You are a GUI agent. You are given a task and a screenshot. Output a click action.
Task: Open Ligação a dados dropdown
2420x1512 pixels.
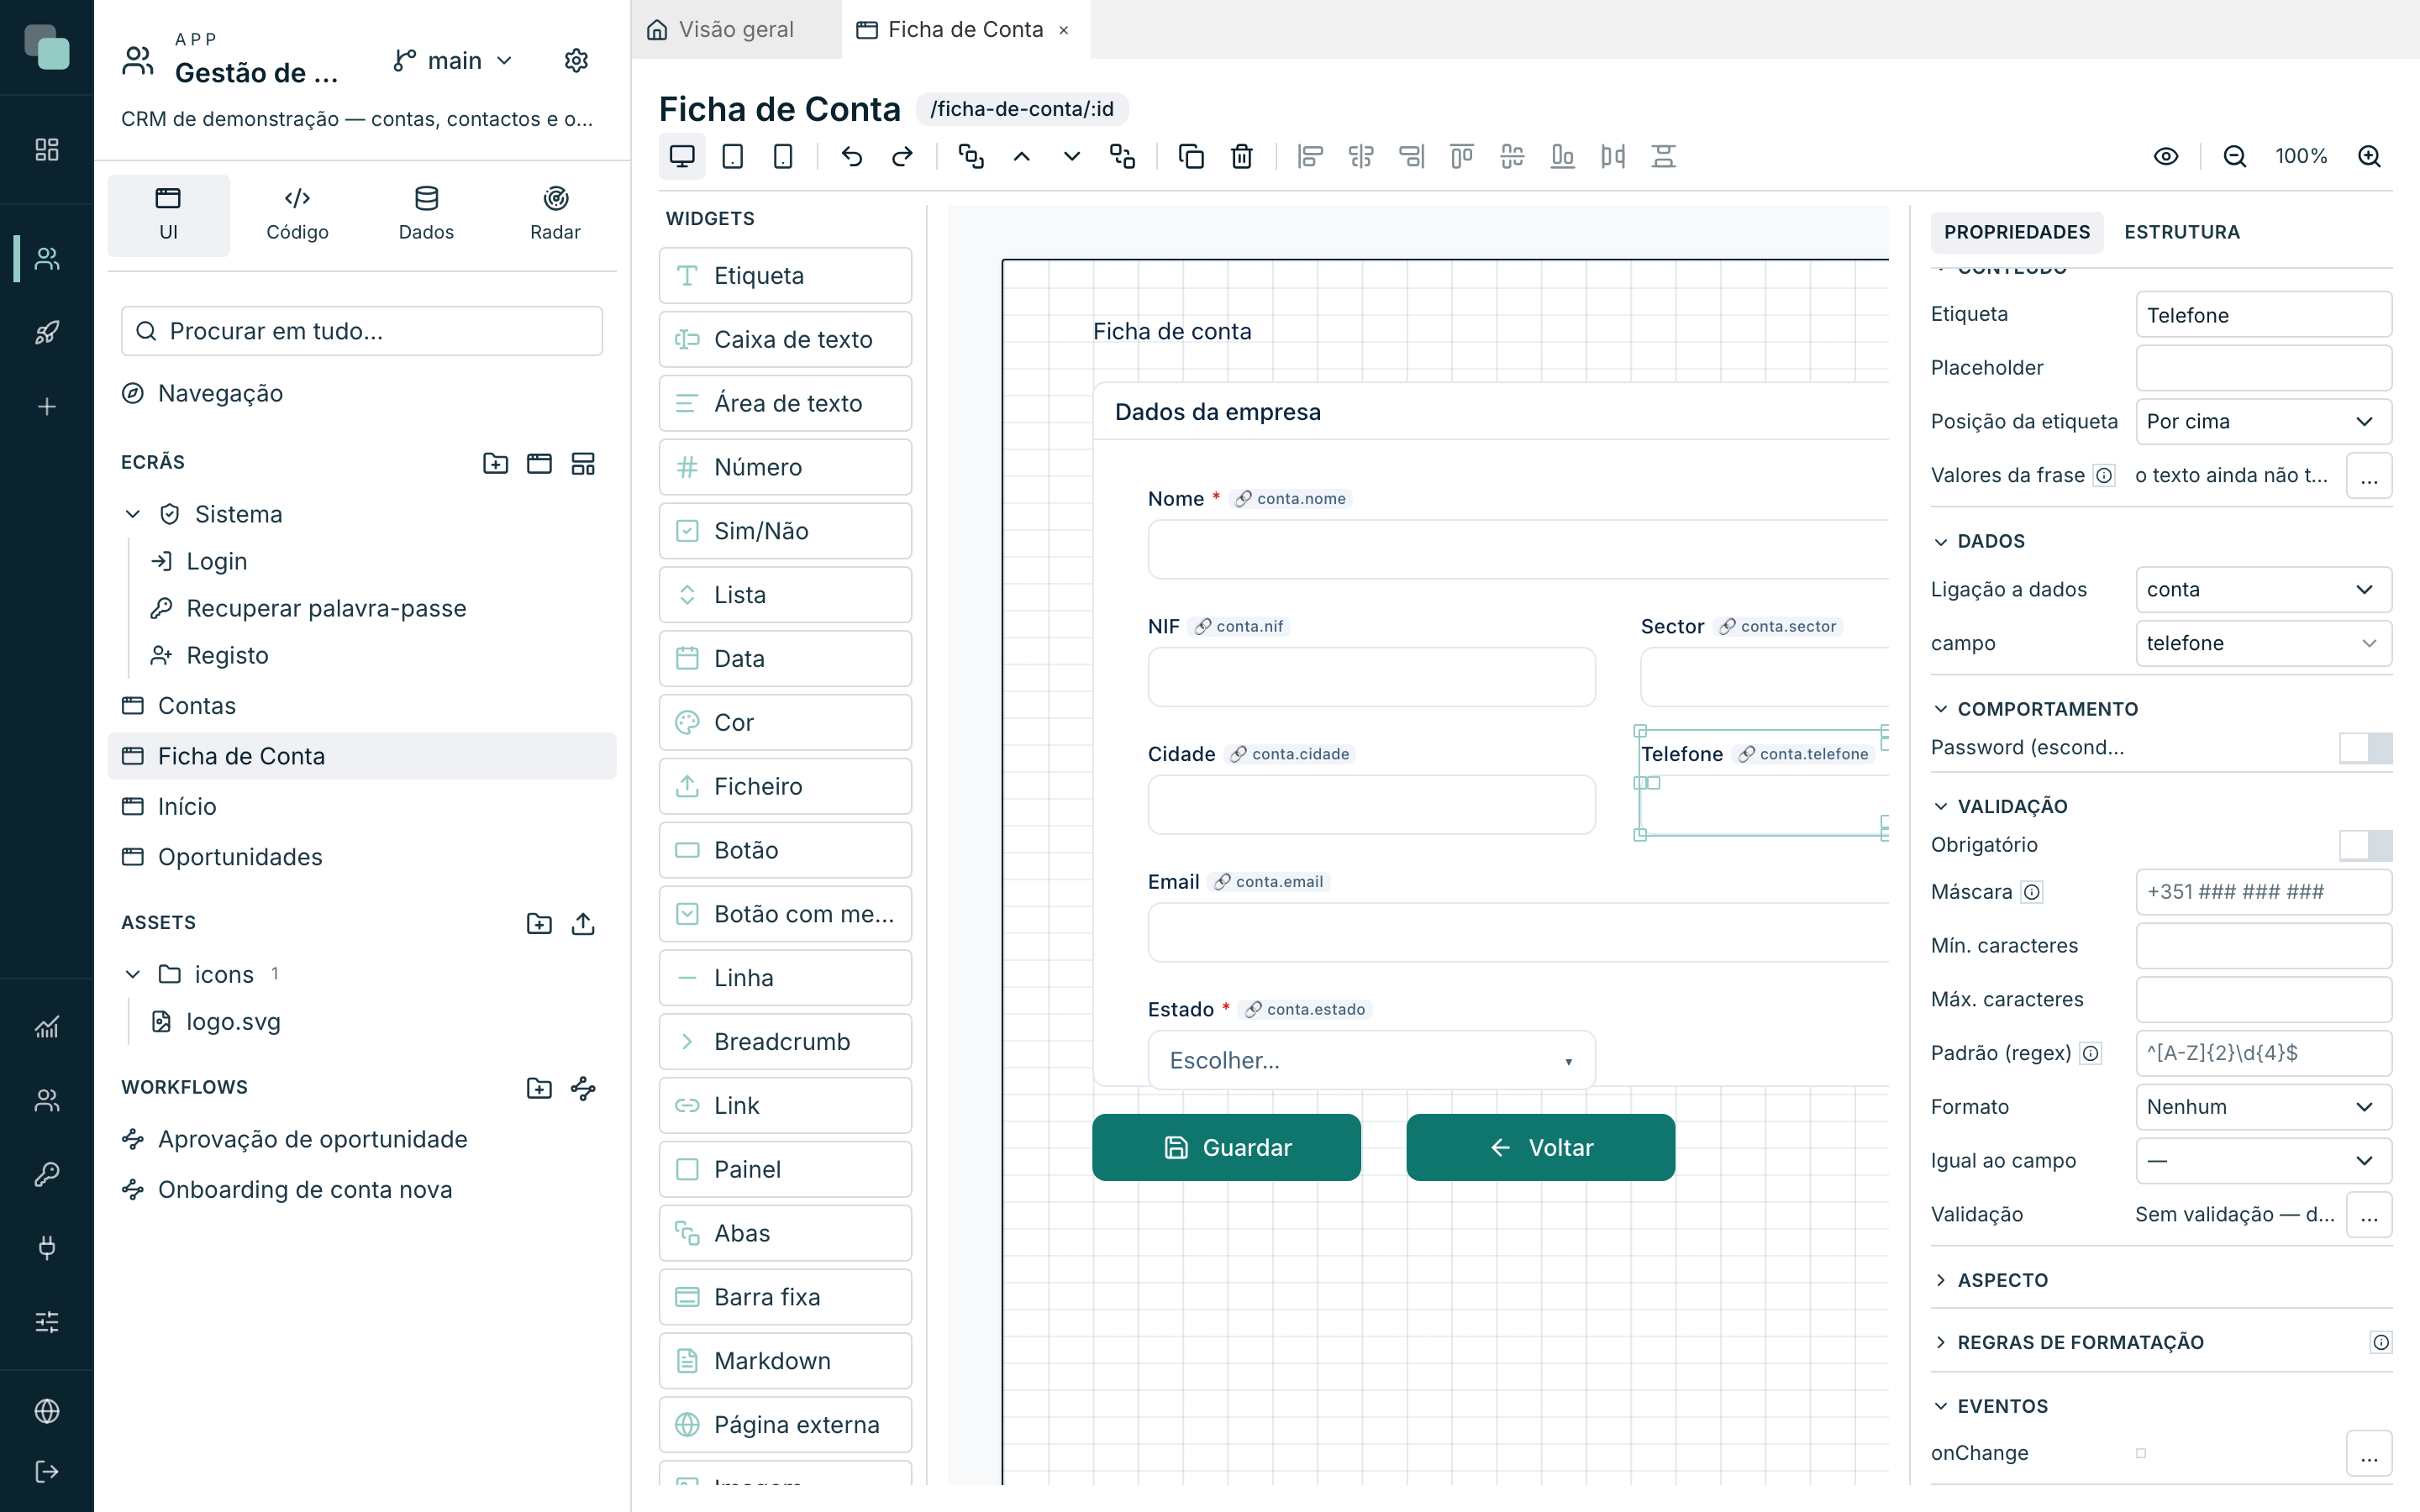pyautogui.click(x=2263, y=590)
